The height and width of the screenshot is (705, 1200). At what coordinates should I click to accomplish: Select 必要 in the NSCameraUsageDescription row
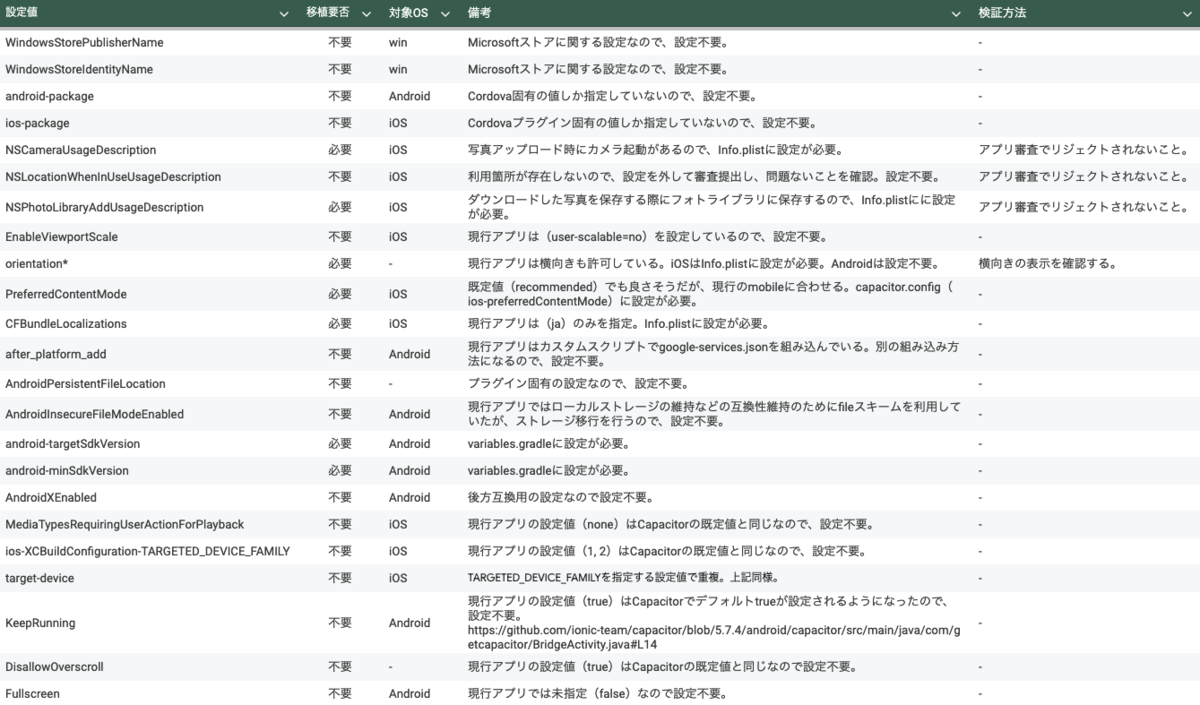(x=340, y=150)
